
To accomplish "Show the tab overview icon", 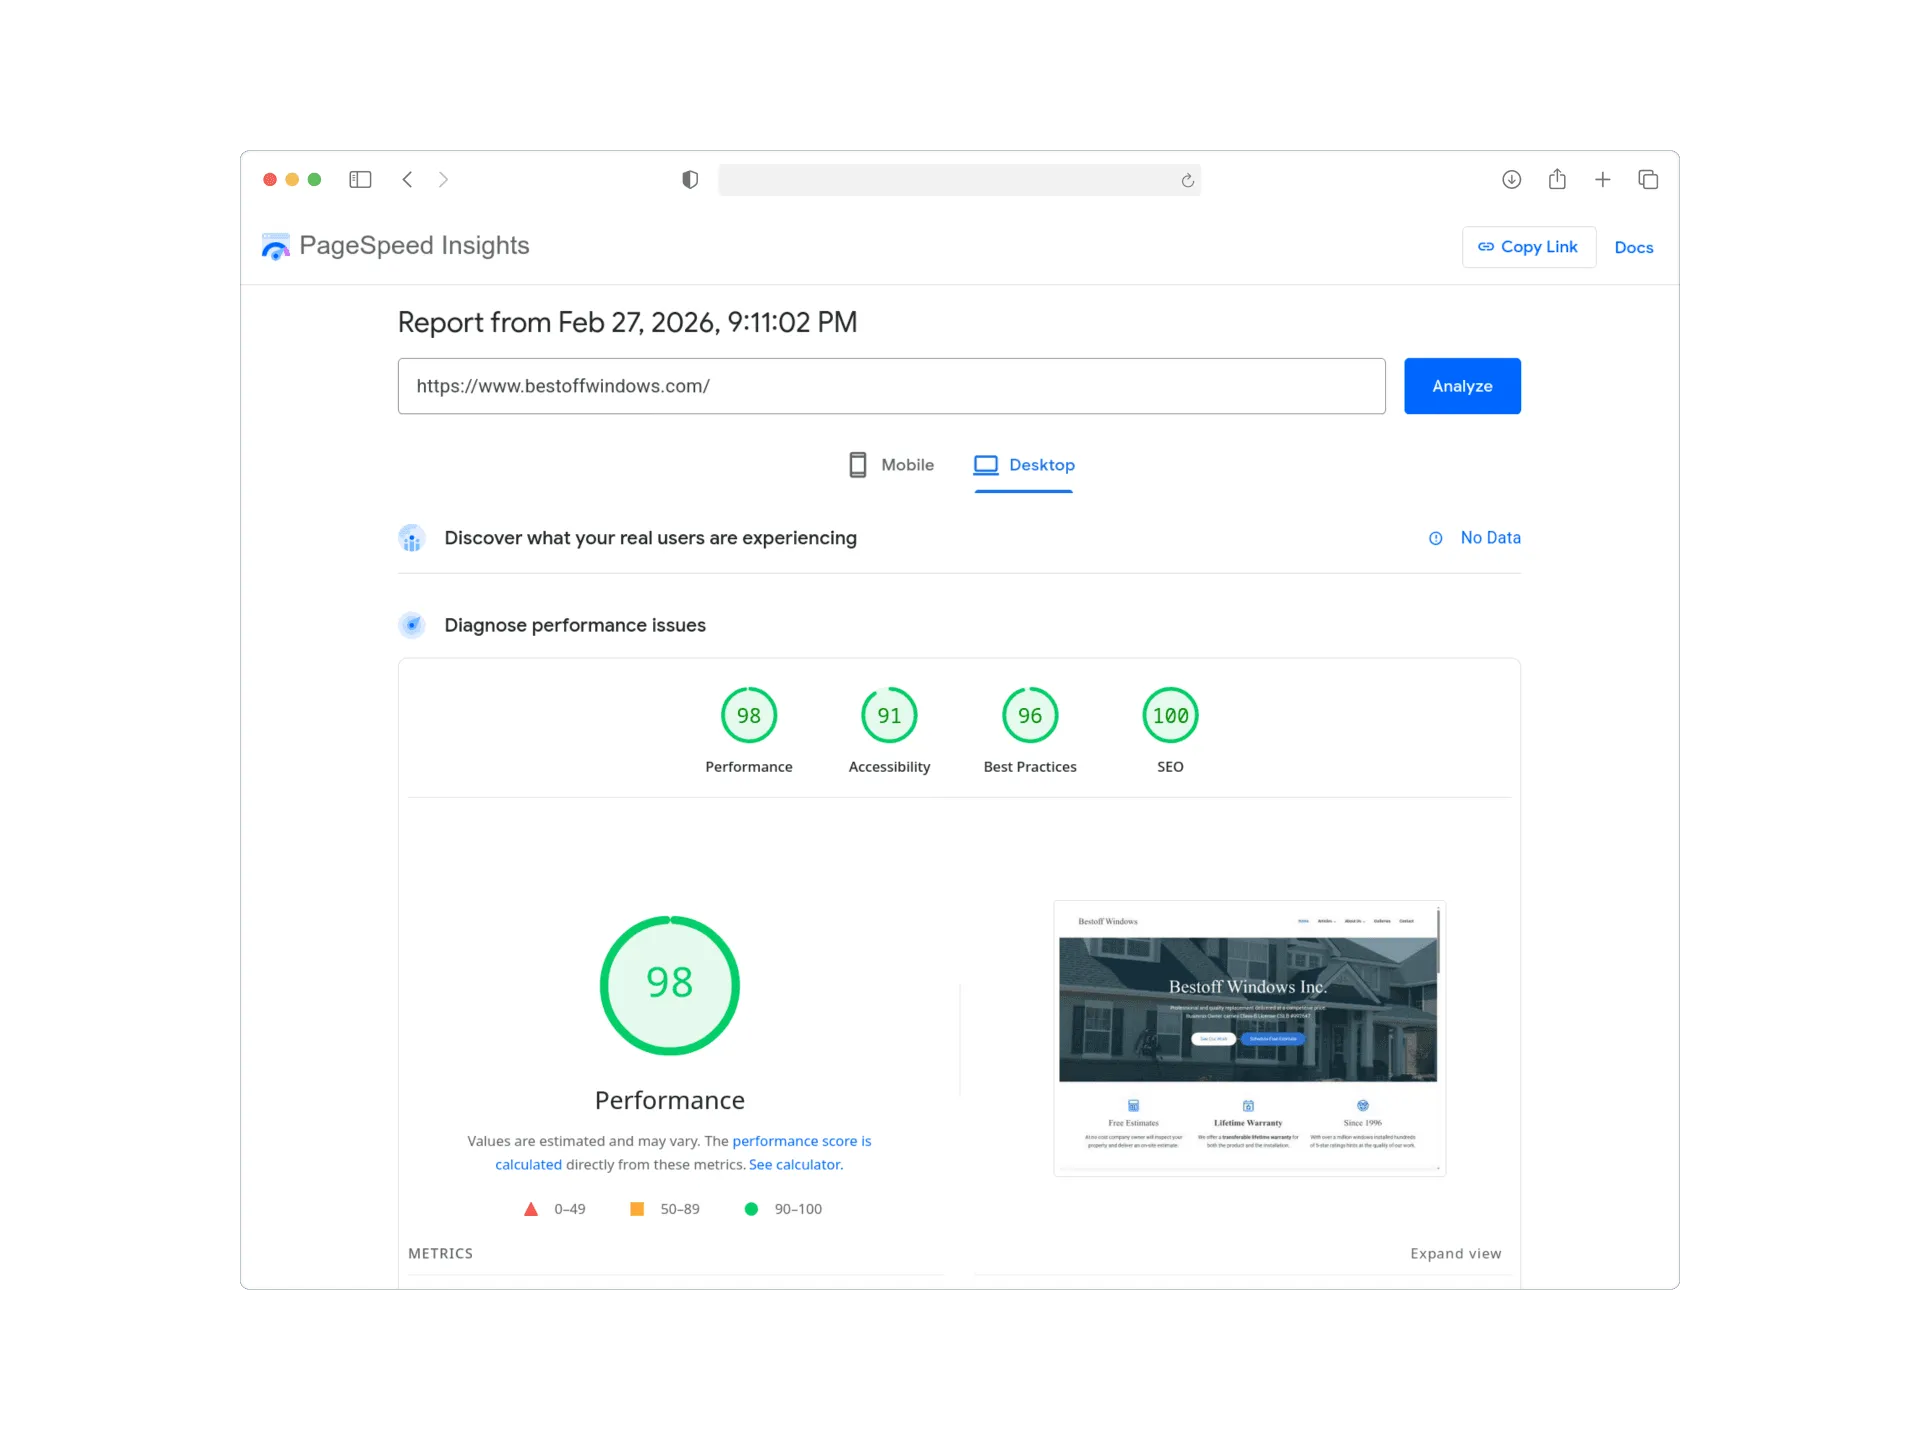I will click(1648, 179).
